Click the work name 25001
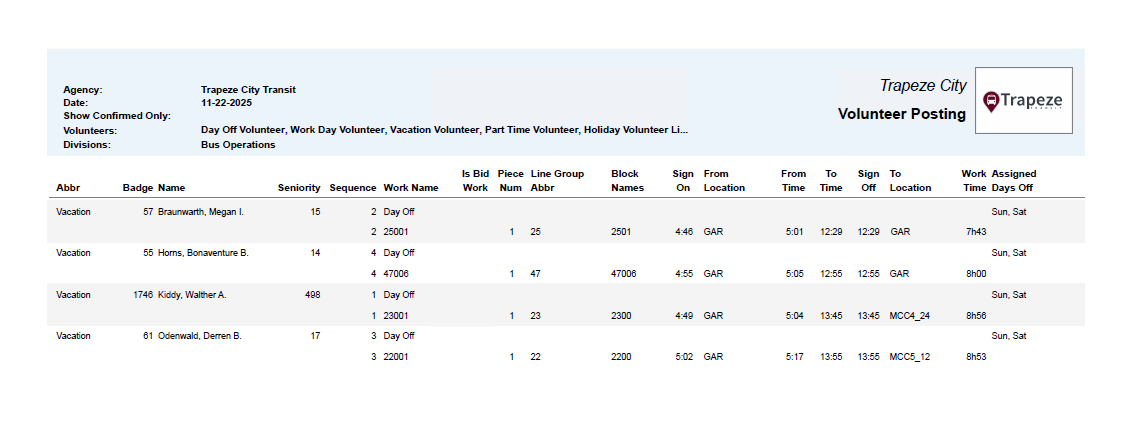The image size is (1127, 421). coord(396,232)
